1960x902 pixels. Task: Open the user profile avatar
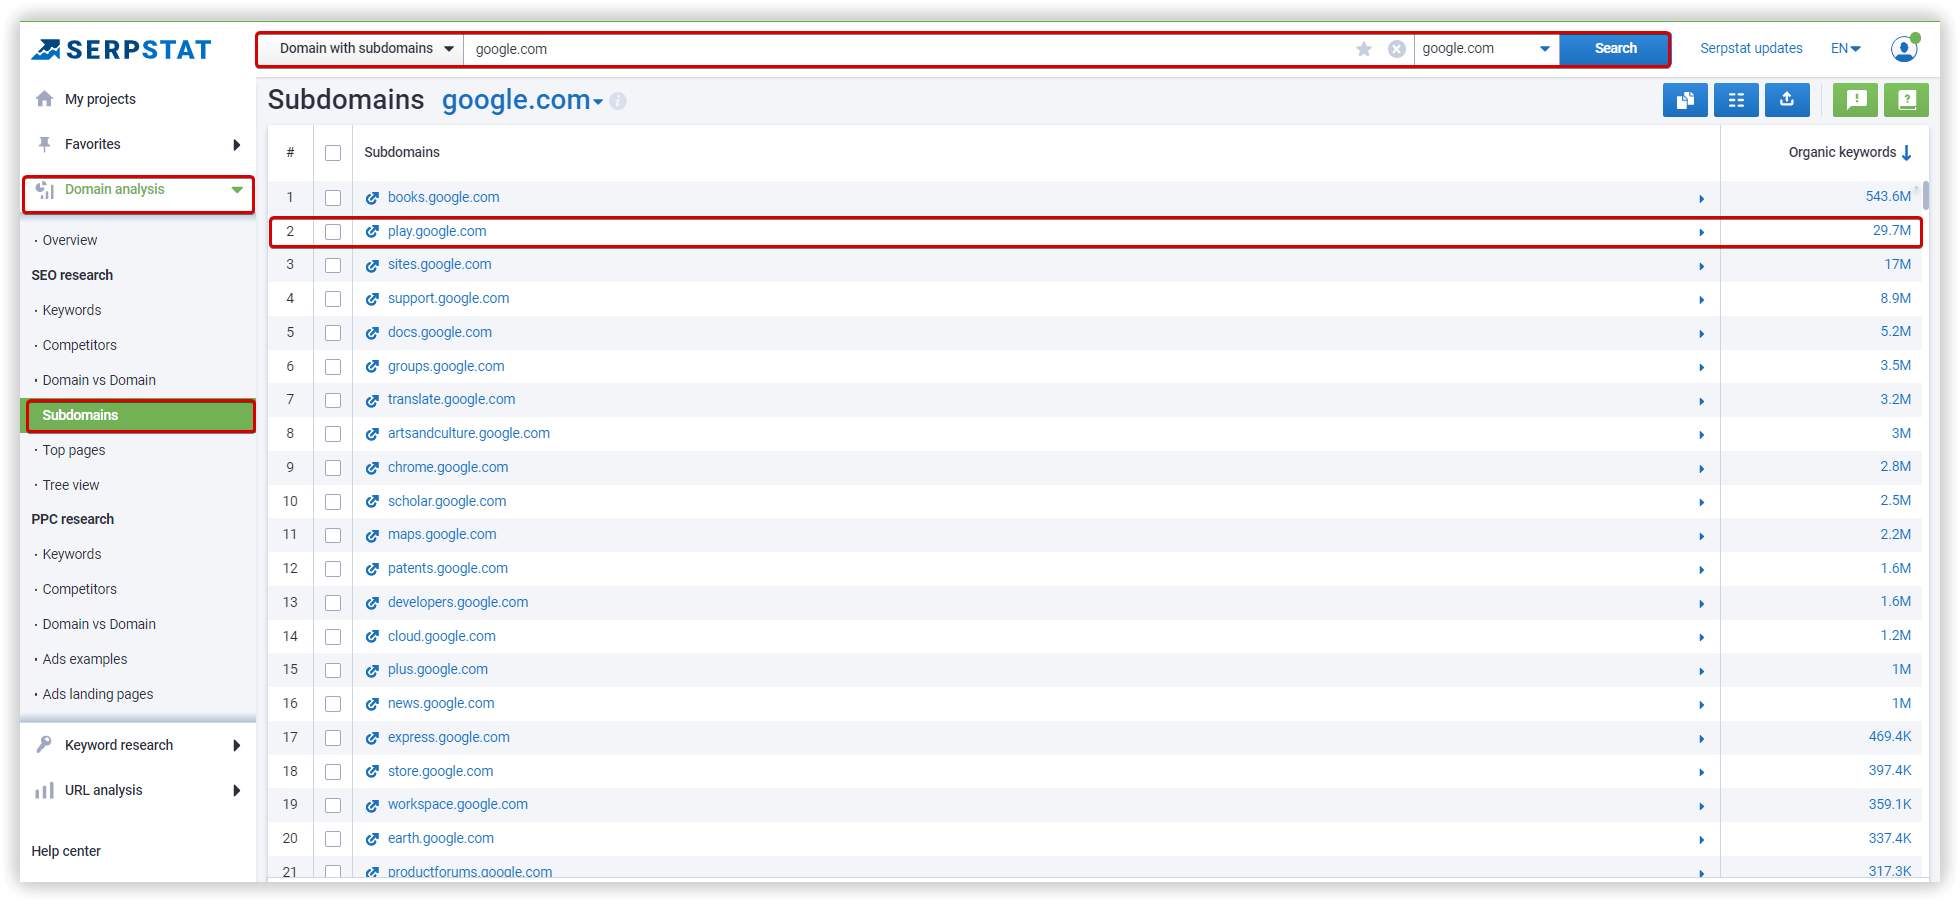[1905, 48]
